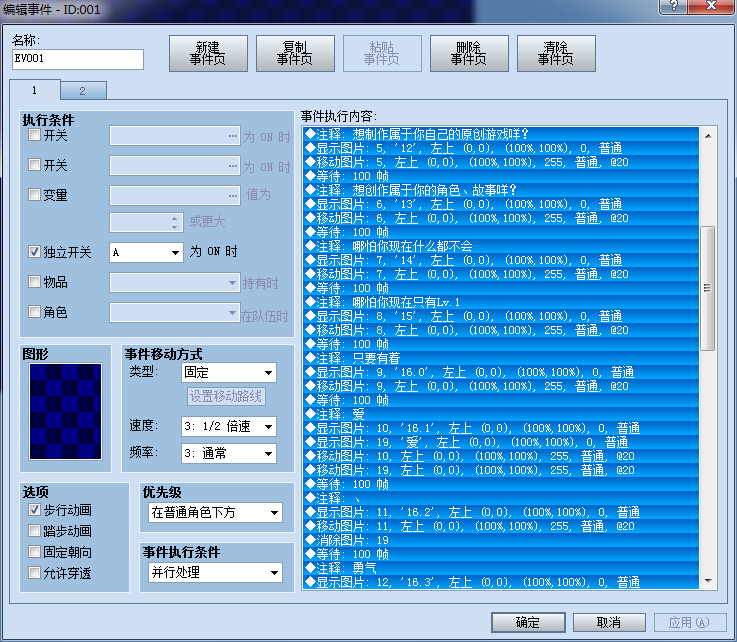Select the 显示图片: 8, '15' line
The height and width of the screenshot is (642, 737).
(501, 316)
